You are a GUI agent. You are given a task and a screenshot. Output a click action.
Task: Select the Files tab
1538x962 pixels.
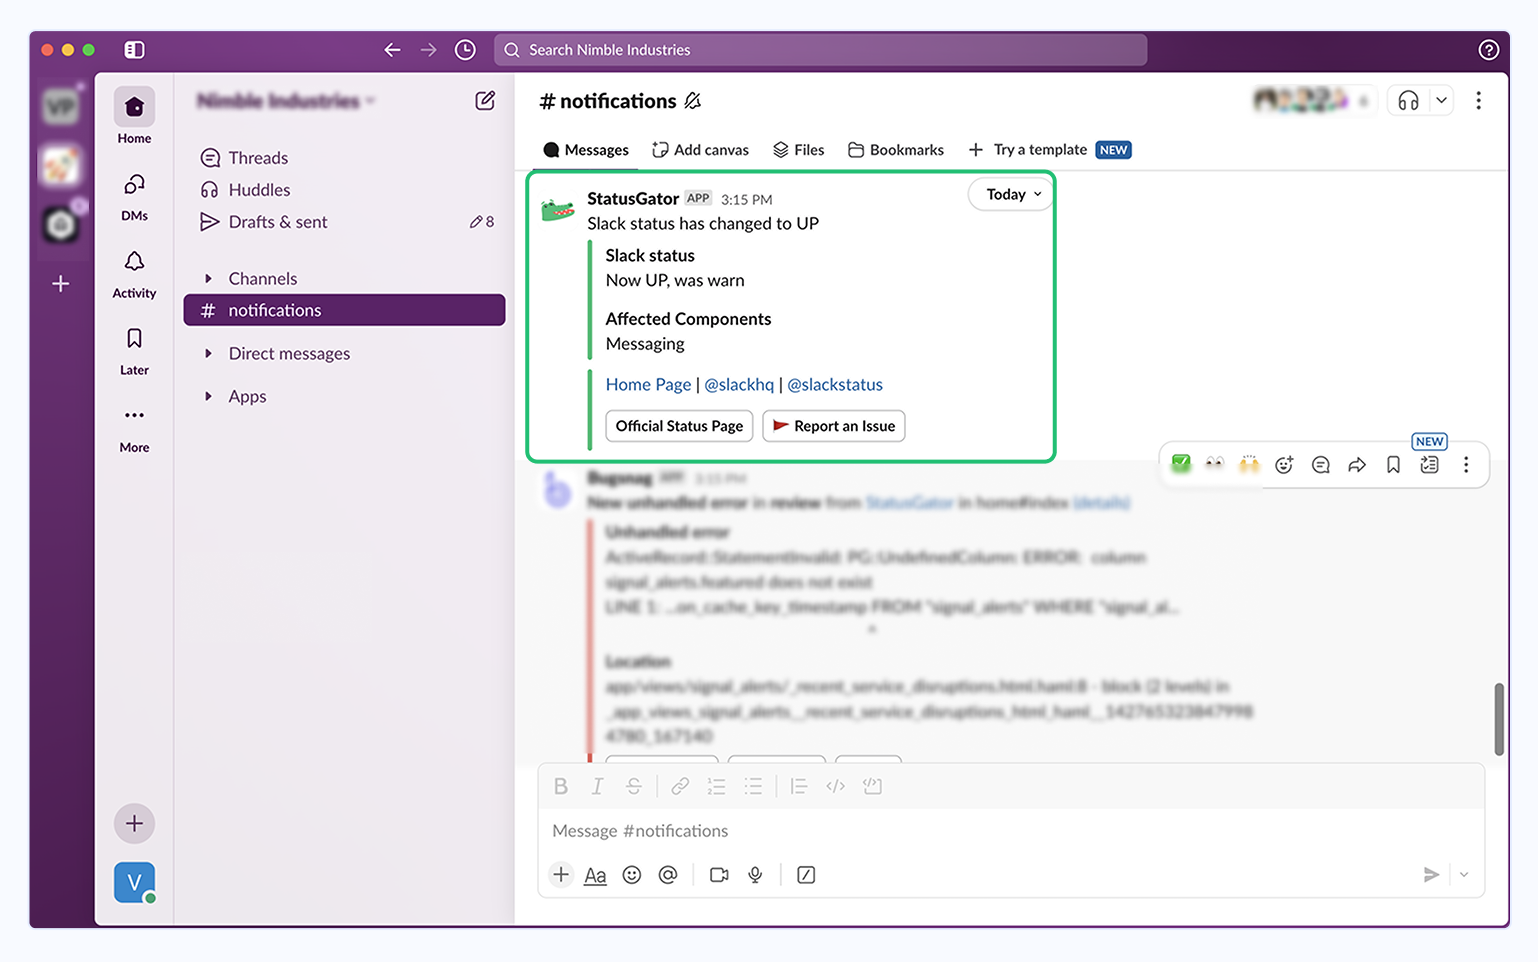coord(798,150)
